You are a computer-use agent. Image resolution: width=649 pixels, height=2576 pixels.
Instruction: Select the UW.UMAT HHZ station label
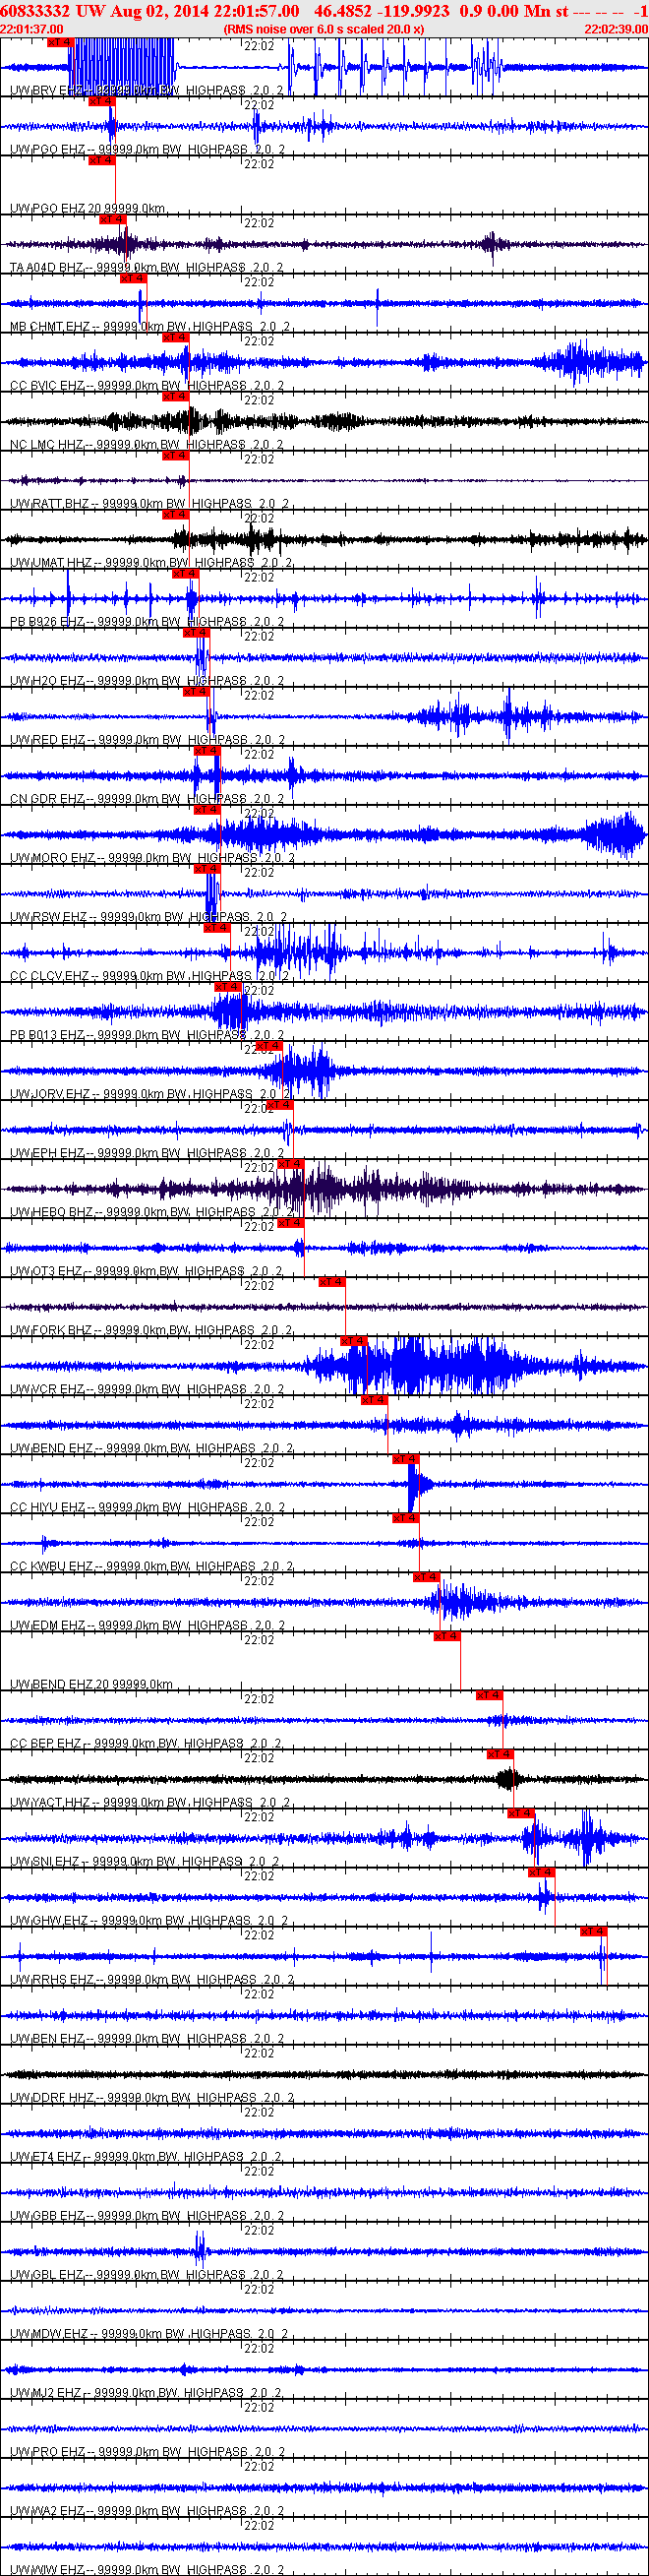(x=151, y=562)
